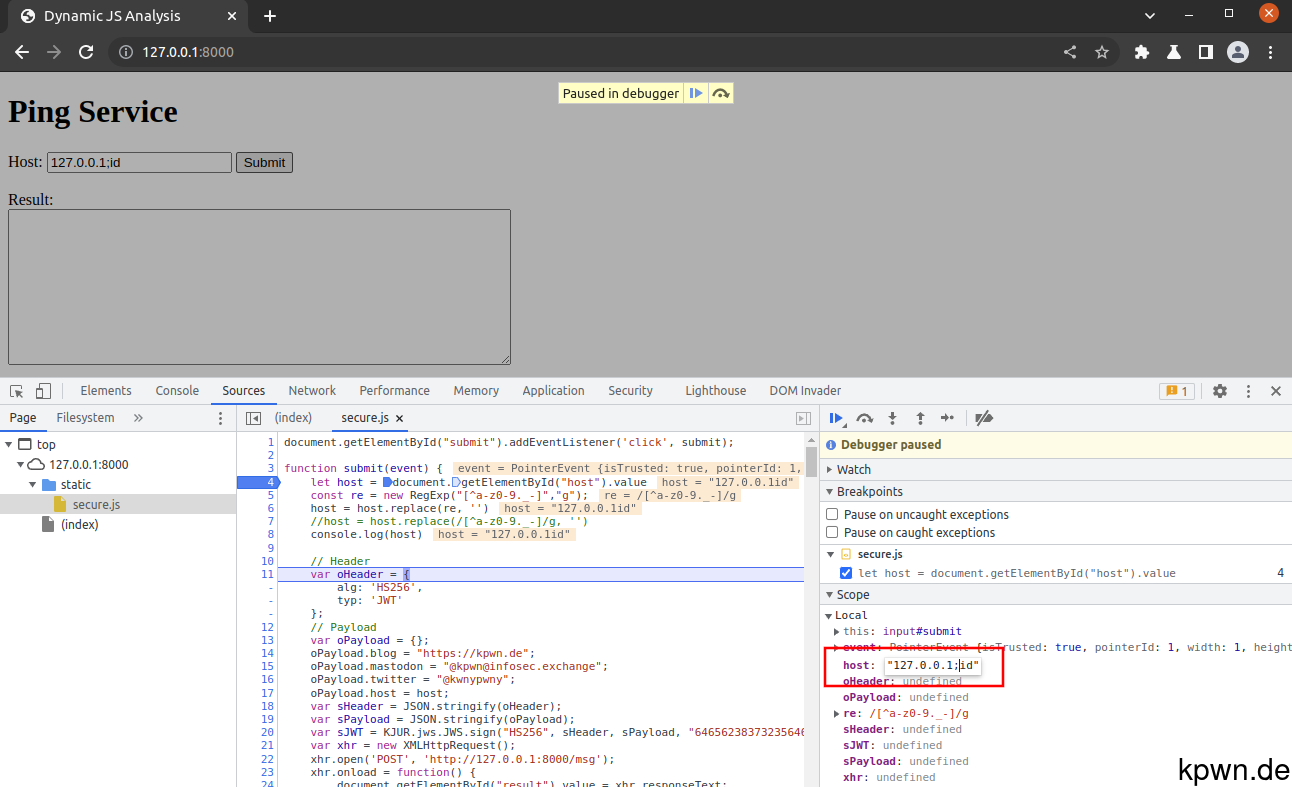Click inside the Host input field
Screen dimensions: 1292x787
138,162
